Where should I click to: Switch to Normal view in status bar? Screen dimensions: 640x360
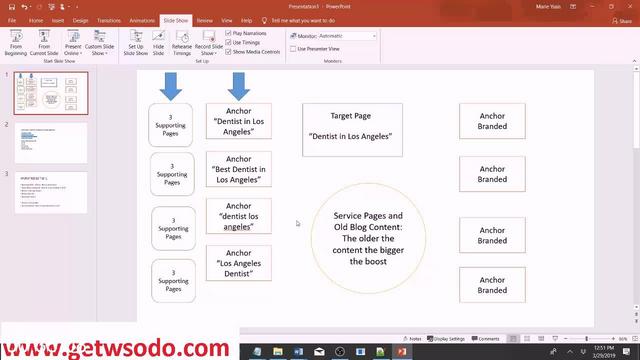(x=513, y=339)
